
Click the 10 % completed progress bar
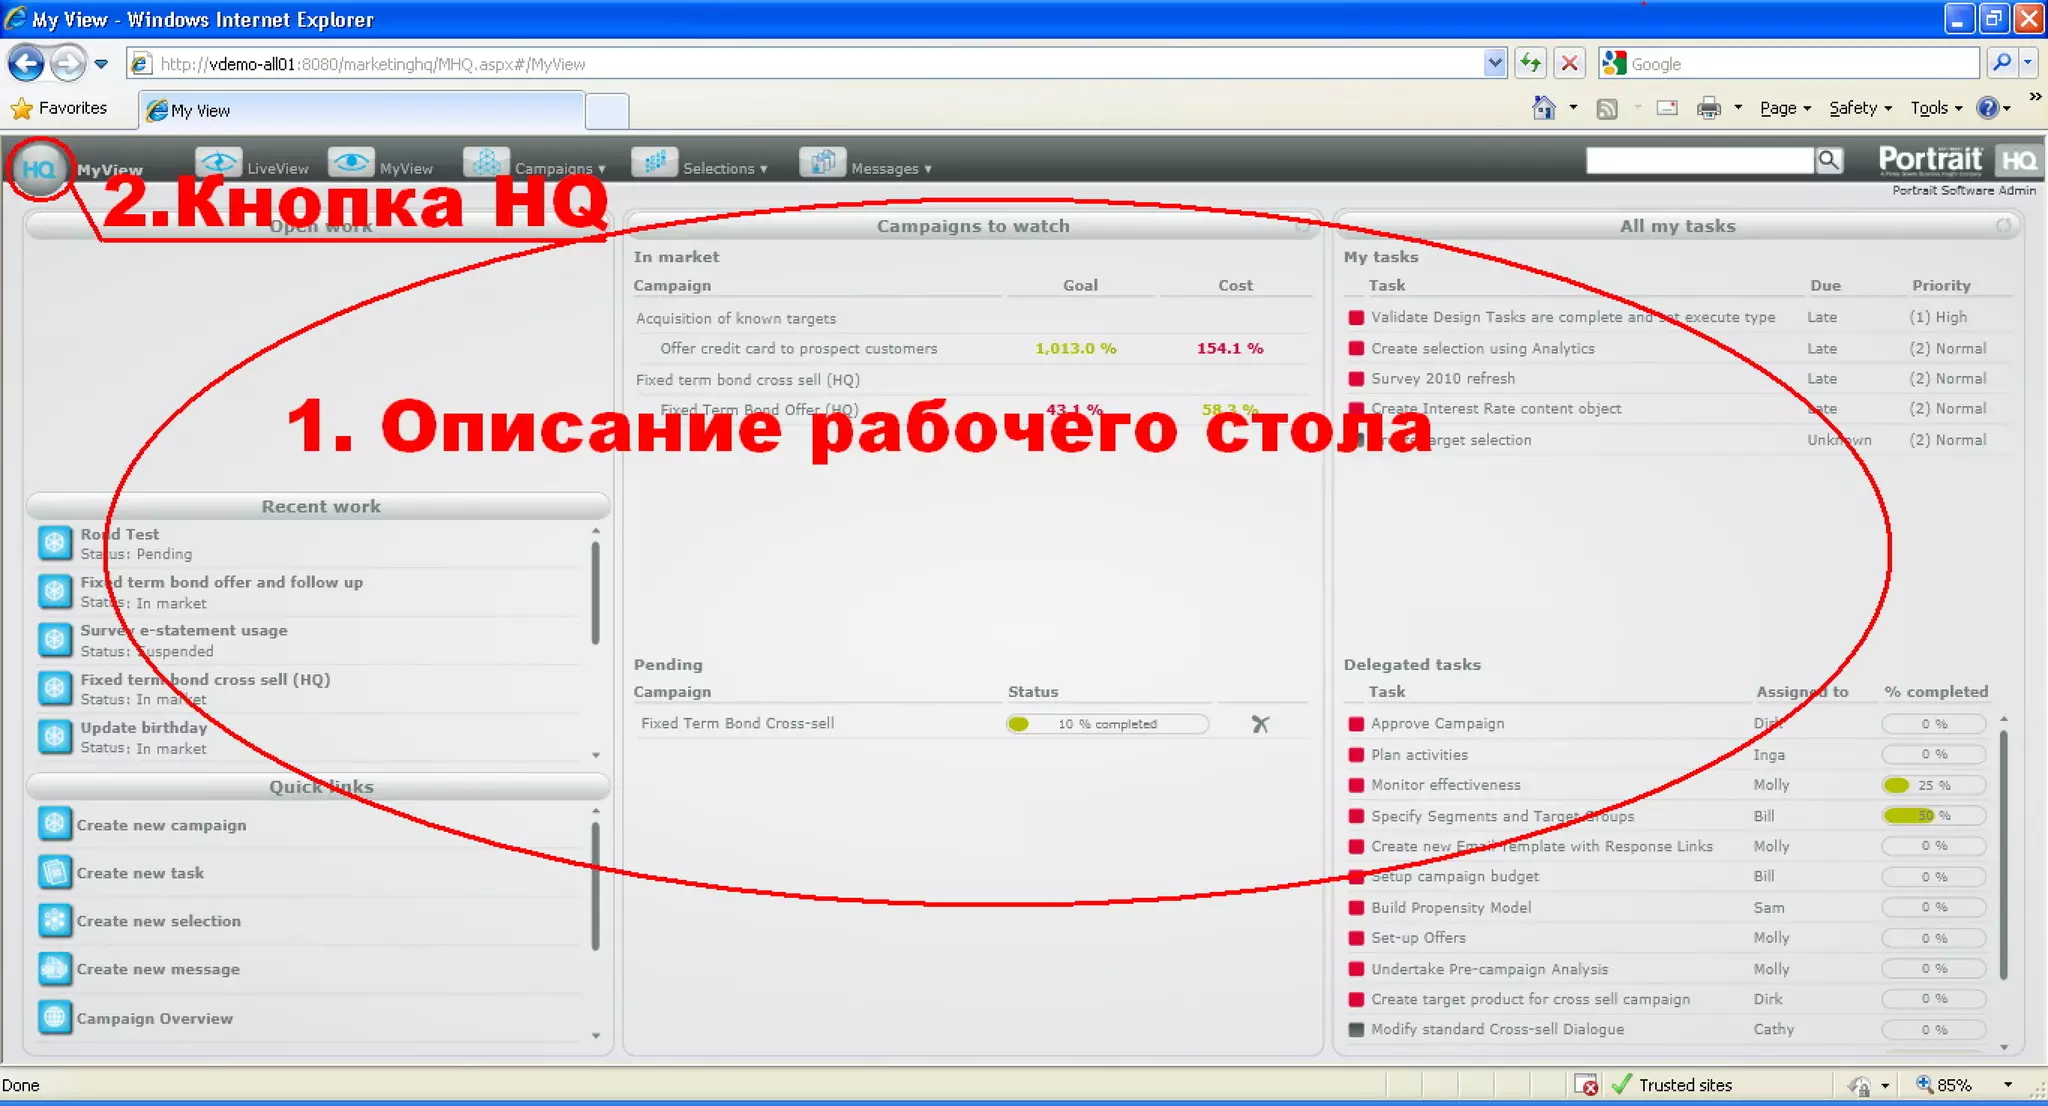click(1107, 724)
